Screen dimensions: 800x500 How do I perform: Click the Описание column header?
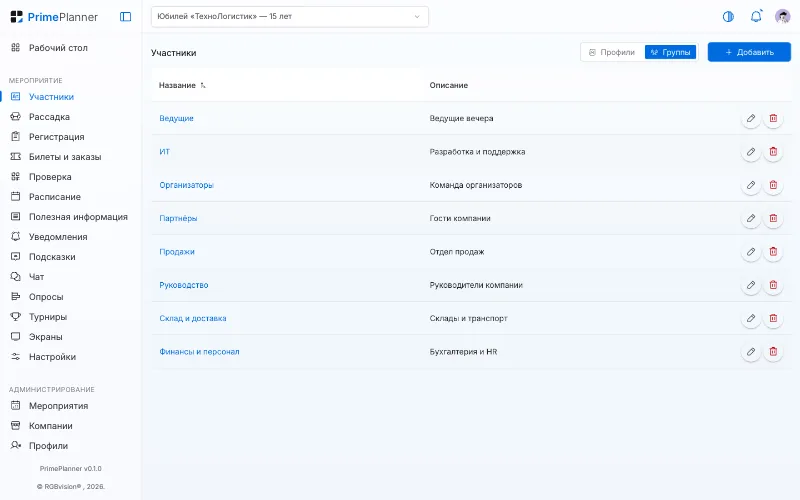[448, 85]
